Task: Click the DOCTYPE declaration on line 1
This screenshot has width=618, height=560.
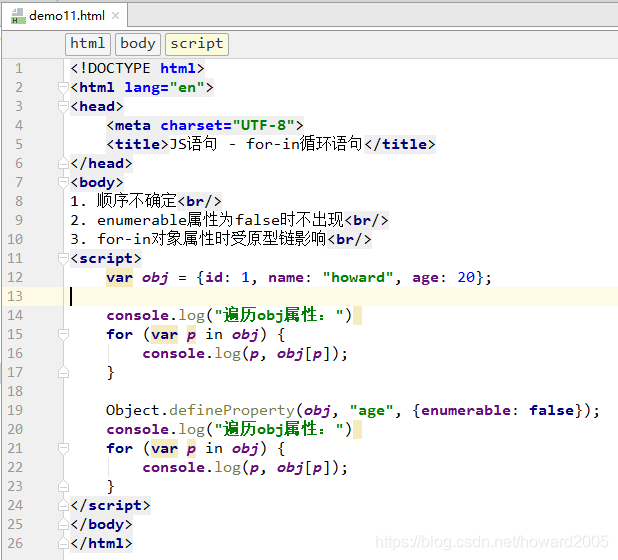Action: click(137, 68)
